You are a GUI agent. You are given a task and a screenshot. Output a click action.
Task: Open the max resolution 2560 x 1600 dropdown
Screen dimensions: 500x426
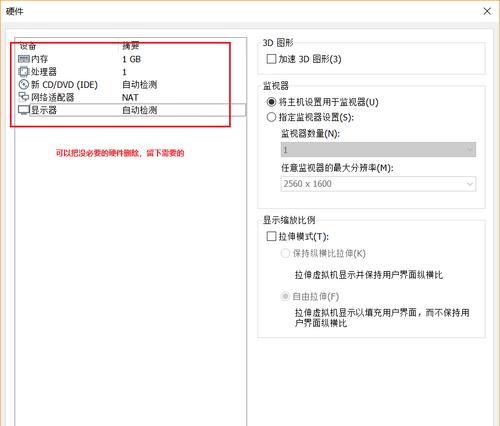tap(378, 184)
